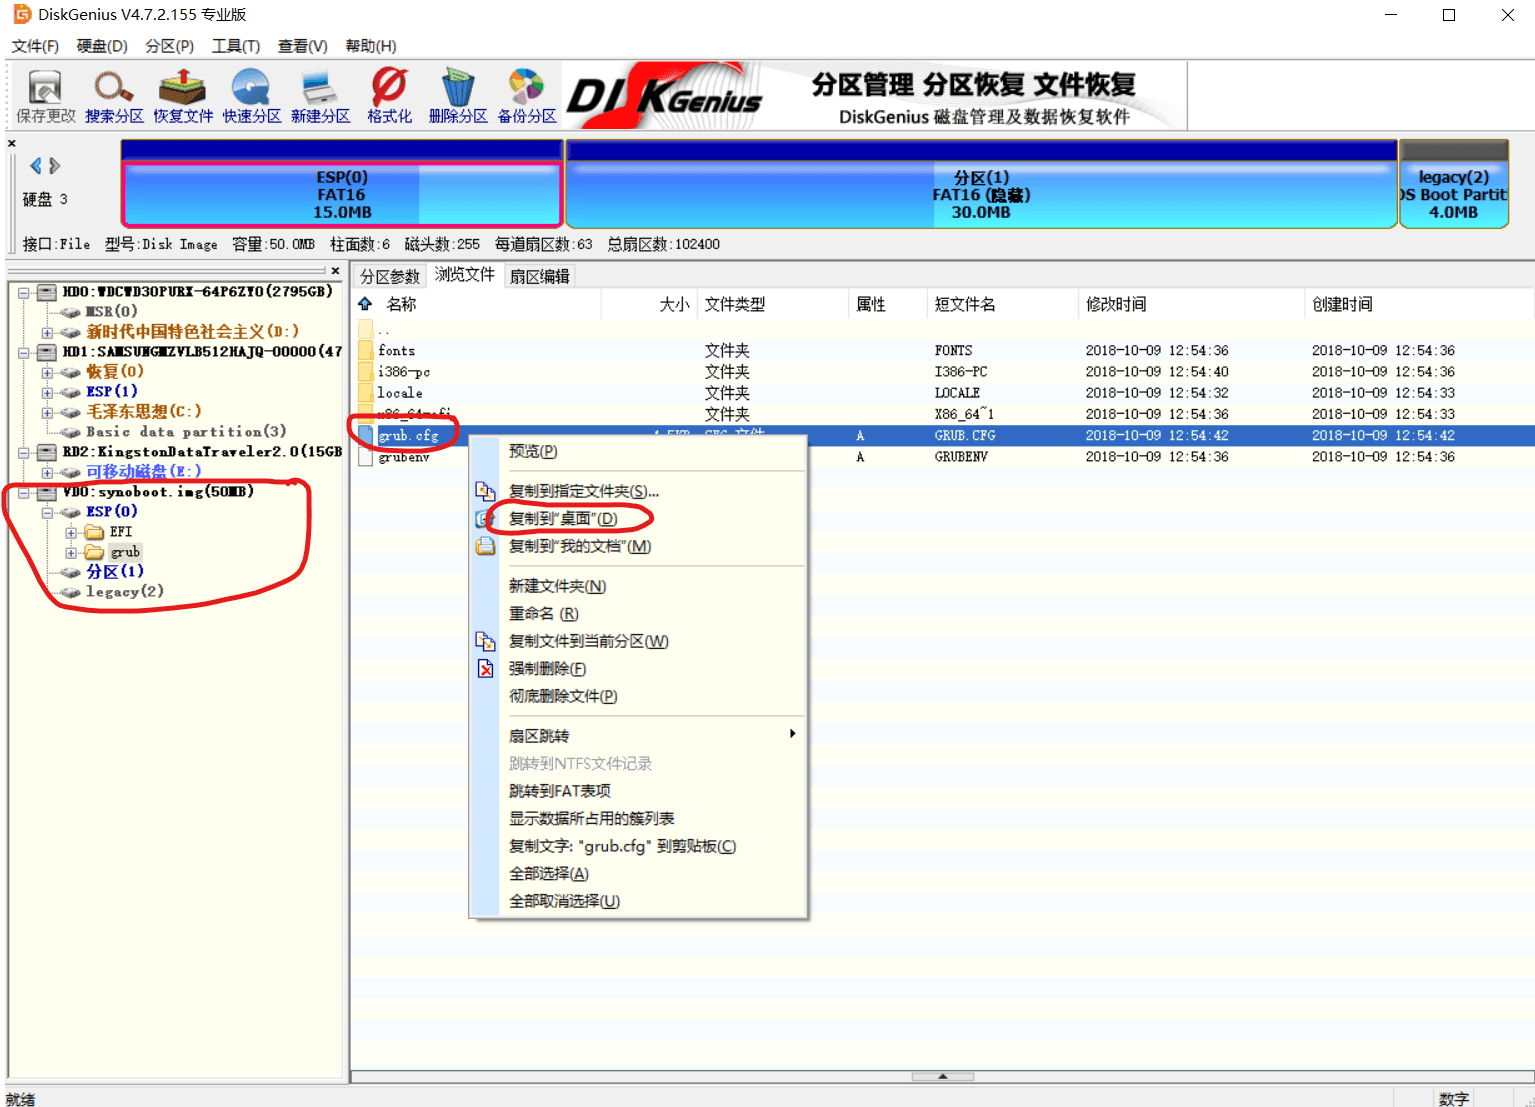Click the Recover Files (恢复文件) icon
1535x1107 pixels.
point(183,97)
